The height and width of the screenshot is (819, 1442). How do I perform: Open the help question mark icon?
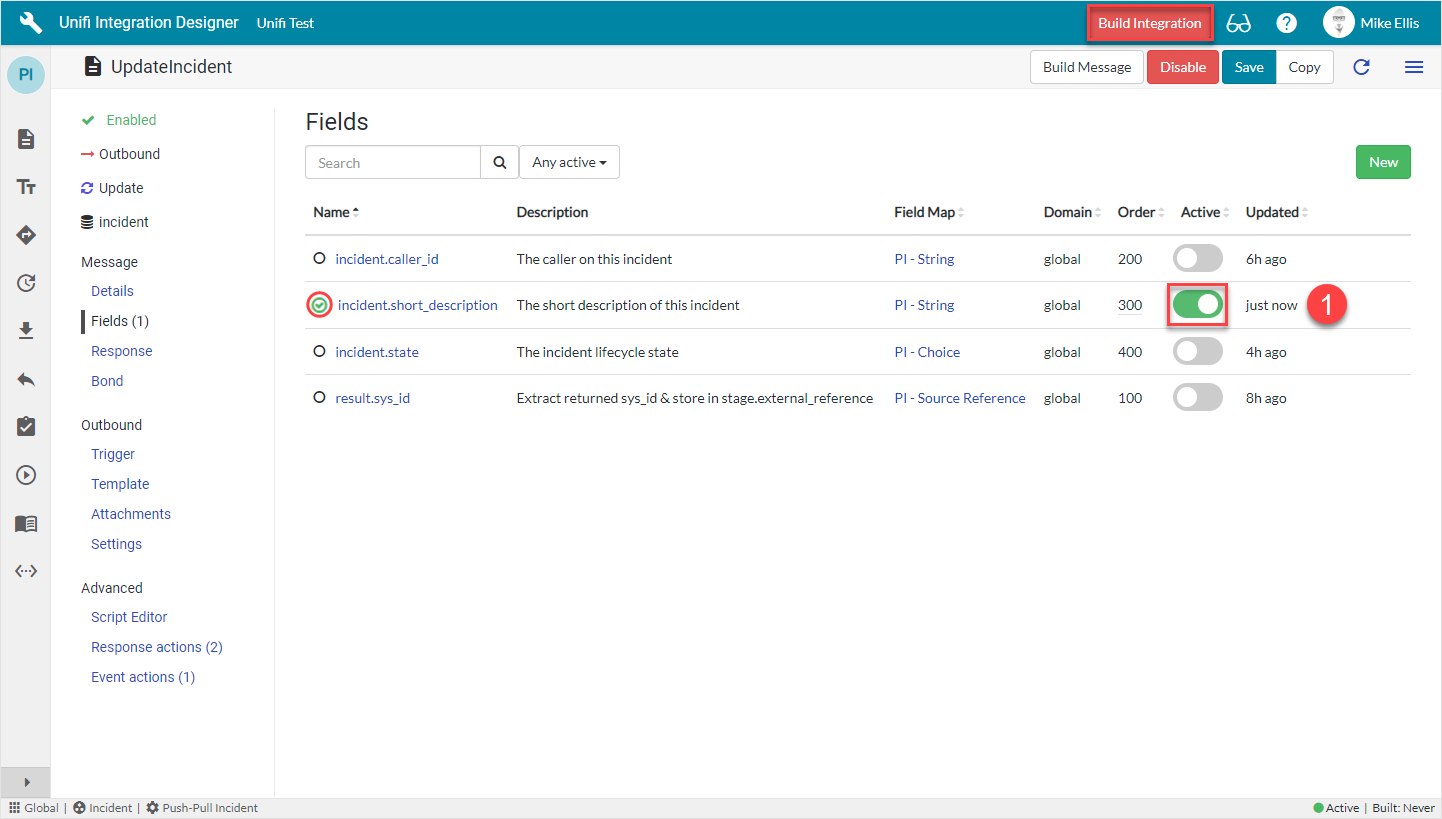tap(1287, 23)
